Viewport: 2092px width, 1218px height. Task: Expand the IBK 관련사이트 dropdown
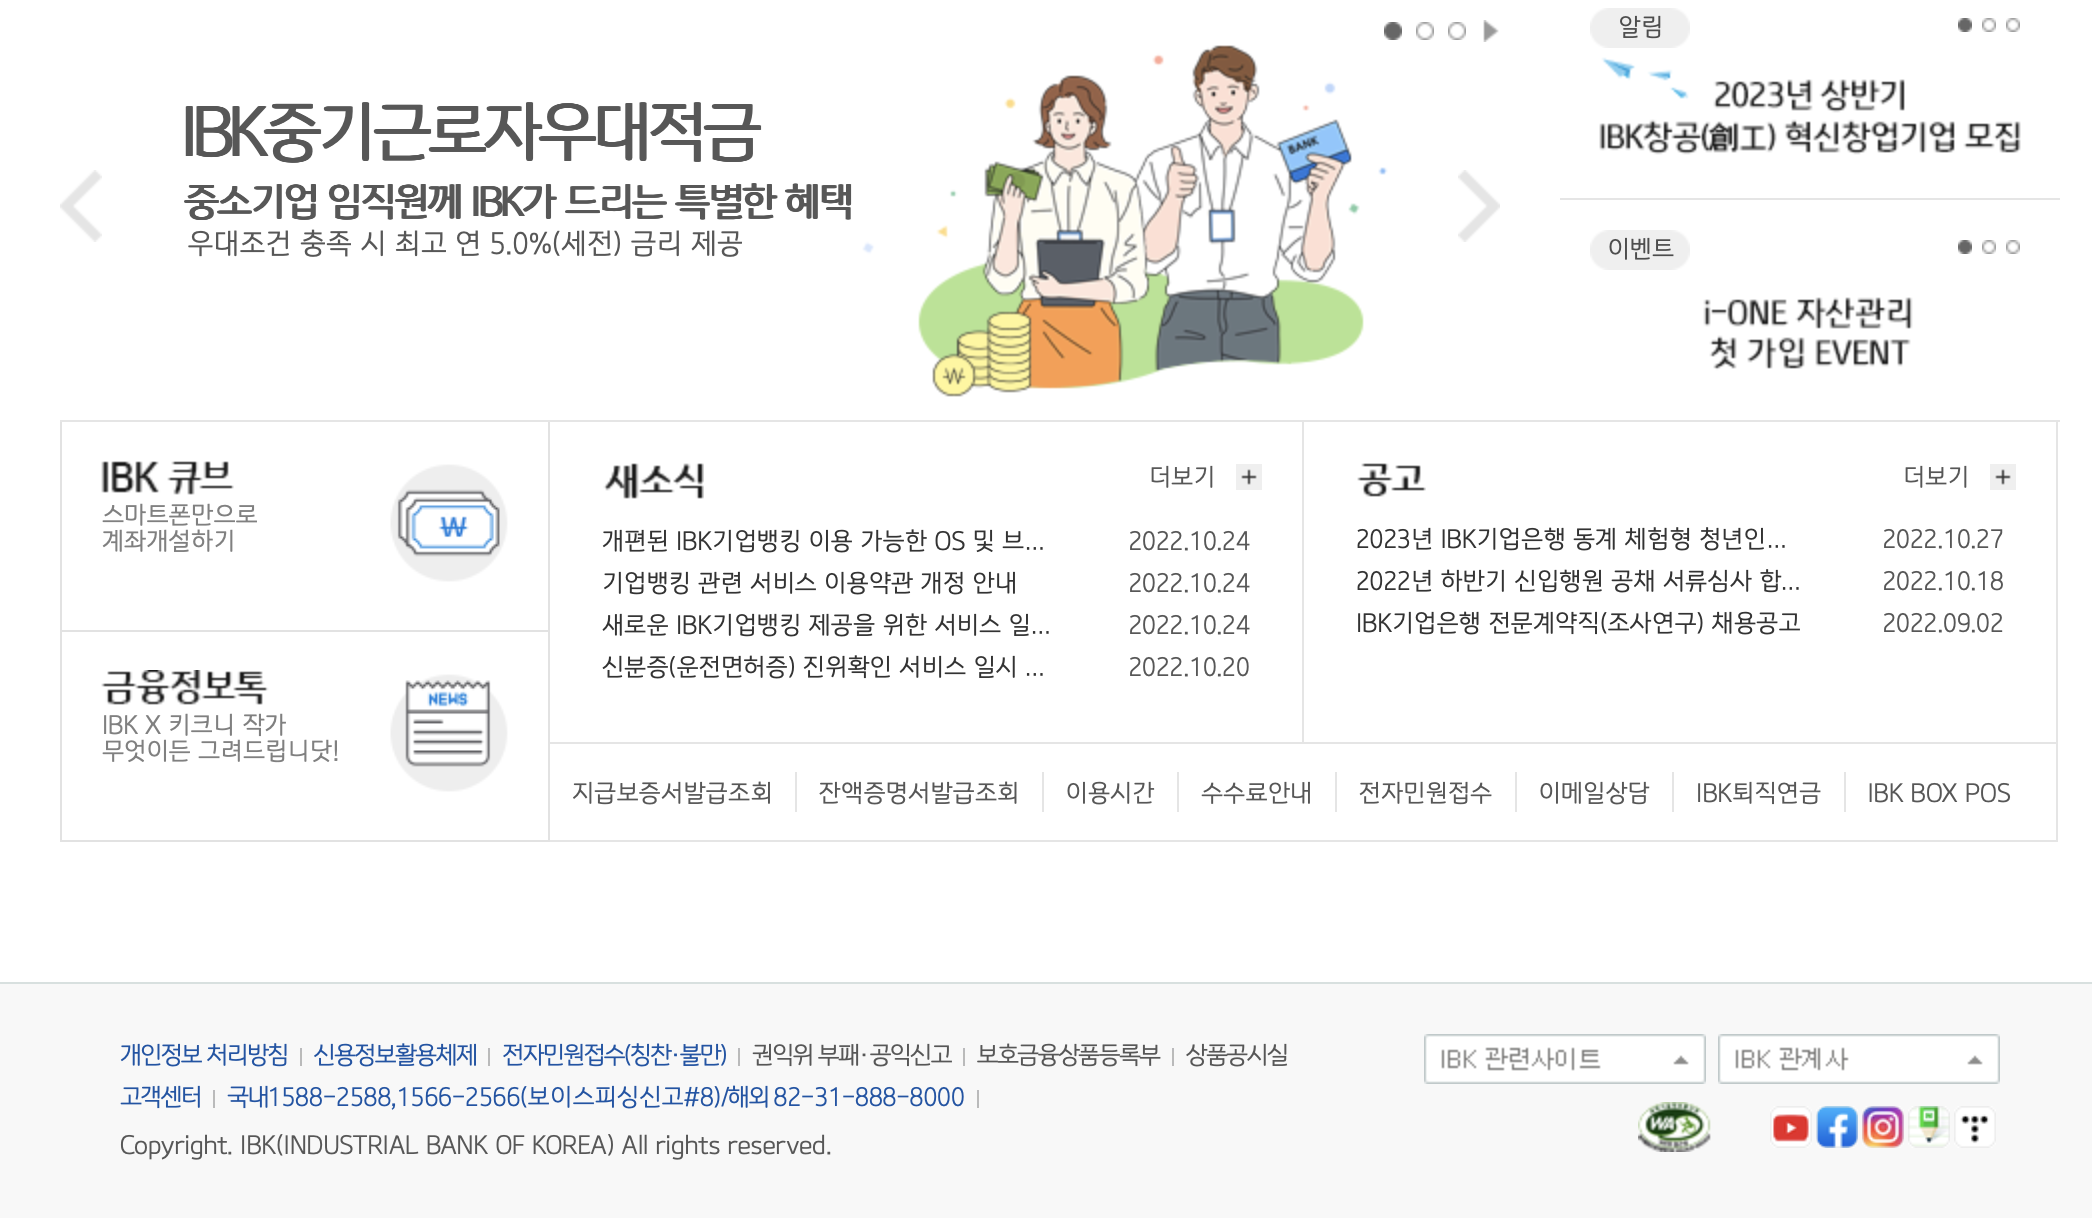click(x=1564, y=1059)
